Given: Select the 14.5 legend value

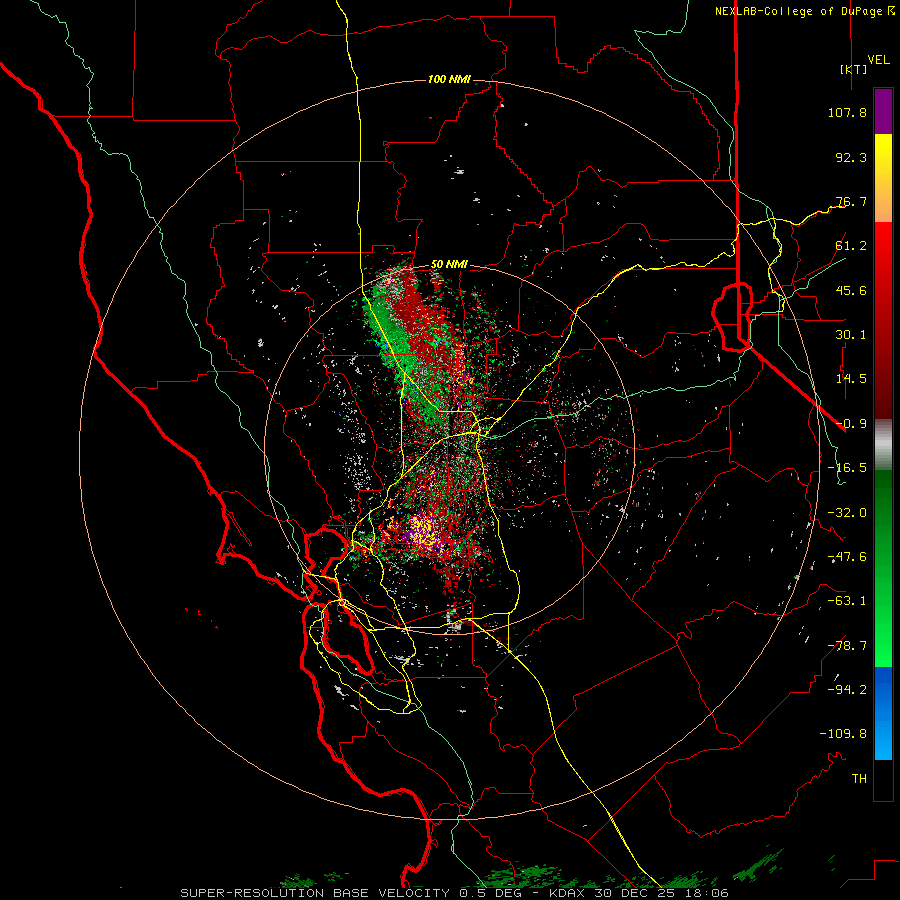Looking at the screenshot, I should [851, 379].
